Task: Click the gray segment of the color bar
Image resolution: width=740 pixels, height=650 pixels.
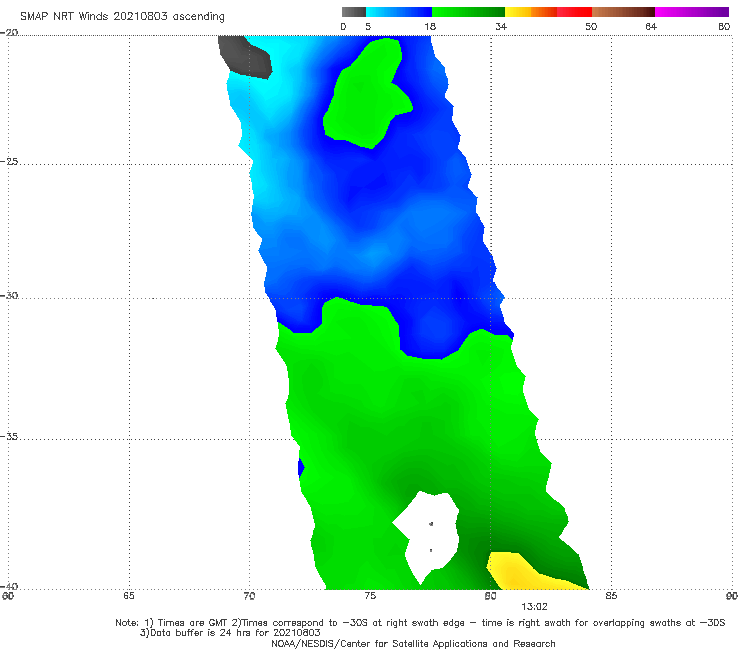Action: (354, 12)
